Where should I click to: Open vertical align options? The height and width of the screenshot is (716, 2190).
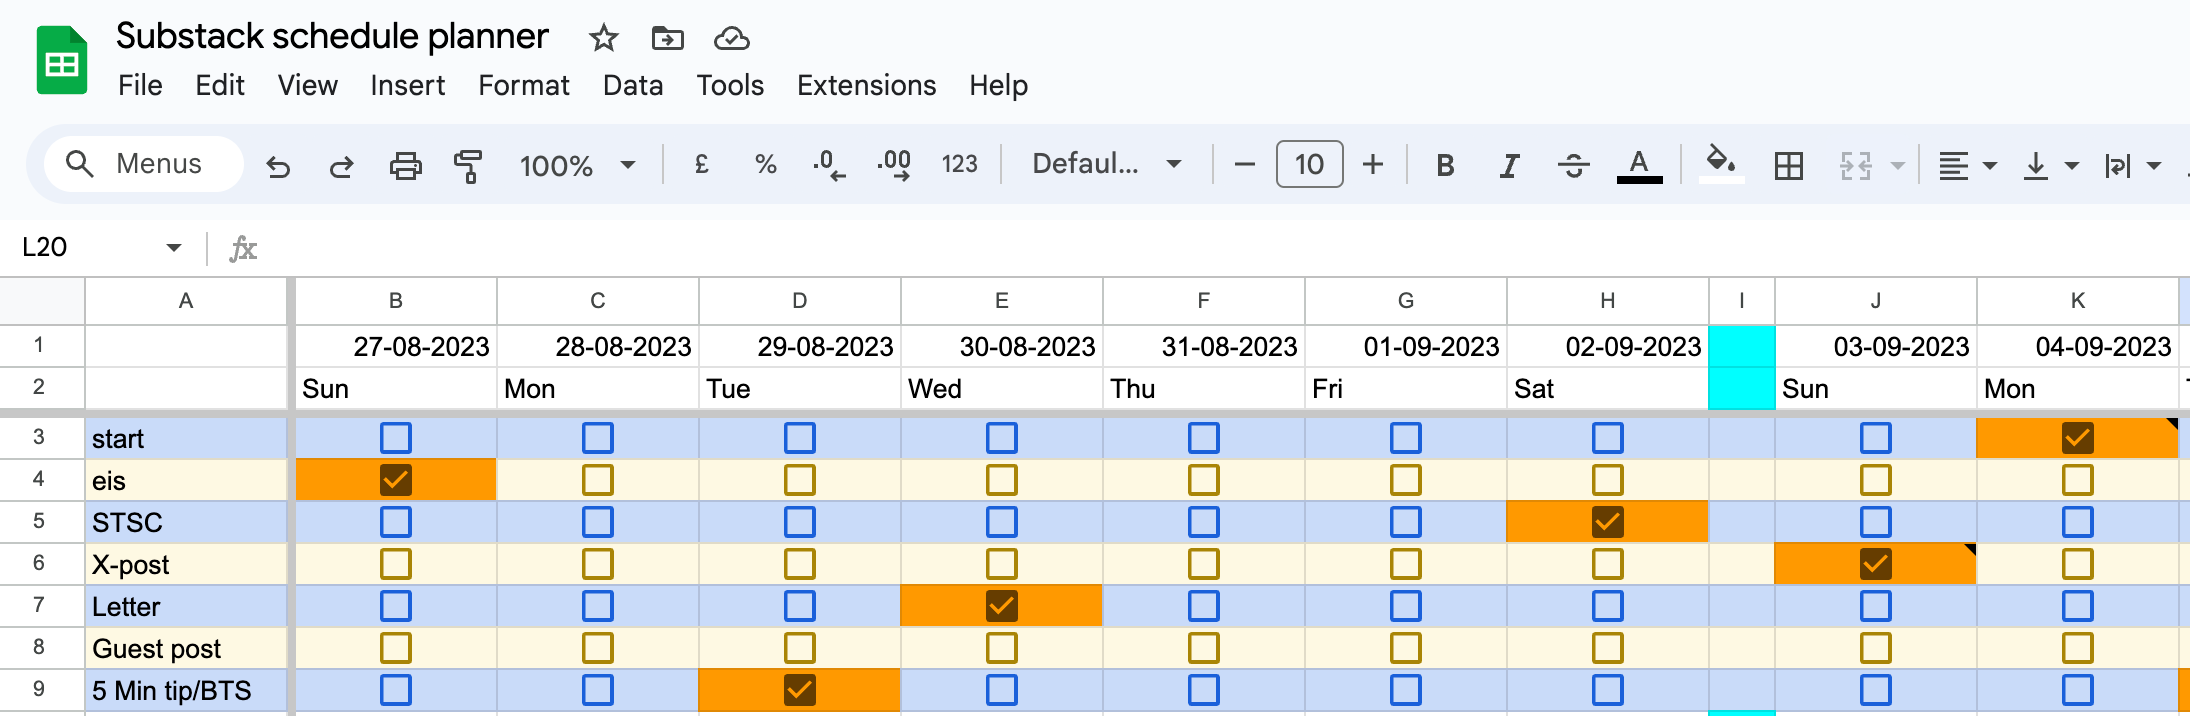point(2036,165)
